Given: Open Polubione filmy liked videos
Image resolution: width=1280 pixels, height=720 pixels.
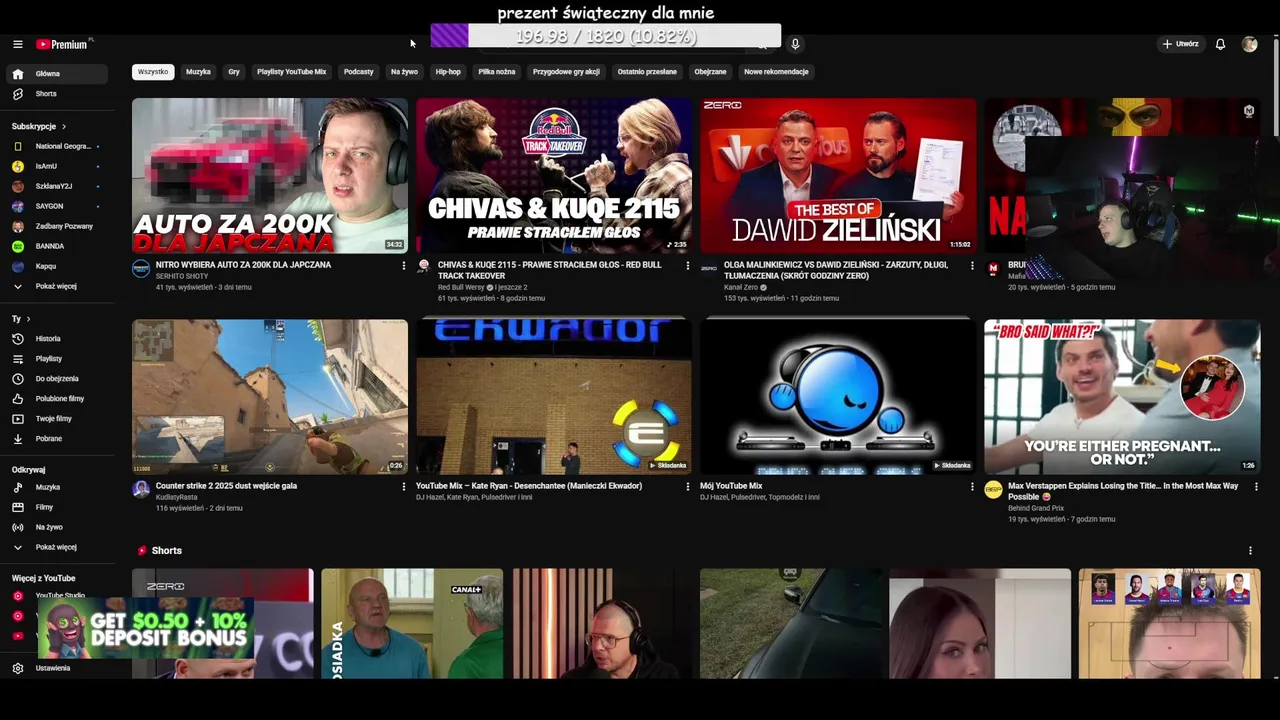Looking at the screenshot, I should tap(55, 399).
